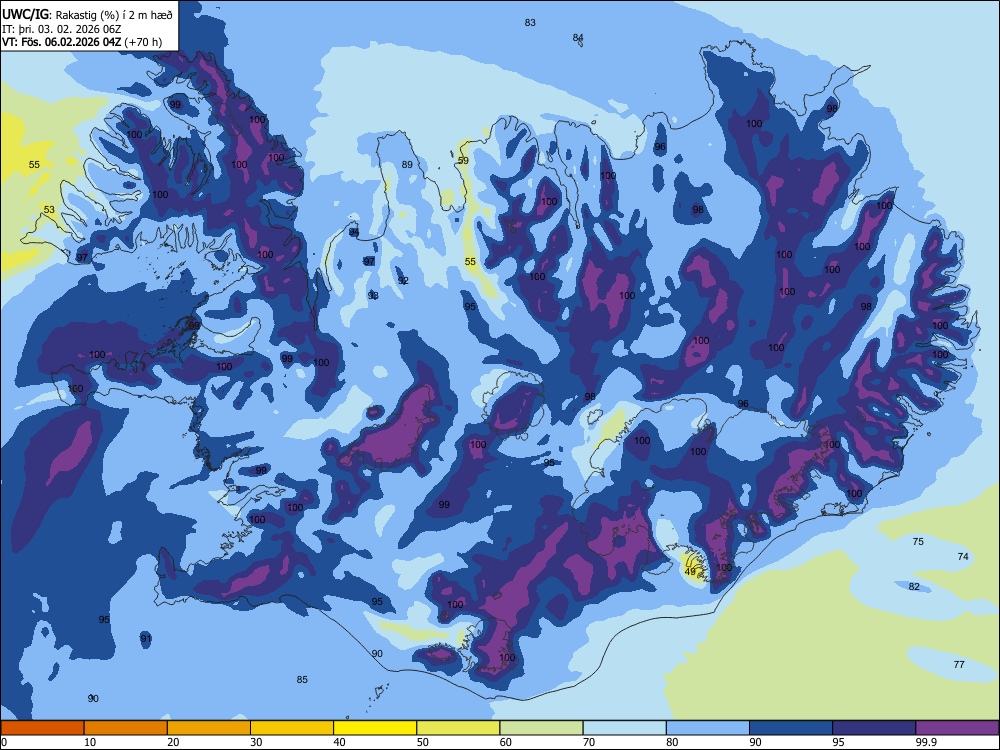Click the orange 10–20 legend swatch

point(126,728)
